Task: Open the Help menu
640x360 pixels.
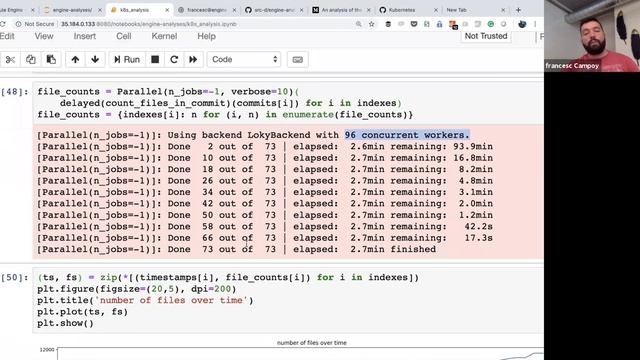Action: coord(206,36)
